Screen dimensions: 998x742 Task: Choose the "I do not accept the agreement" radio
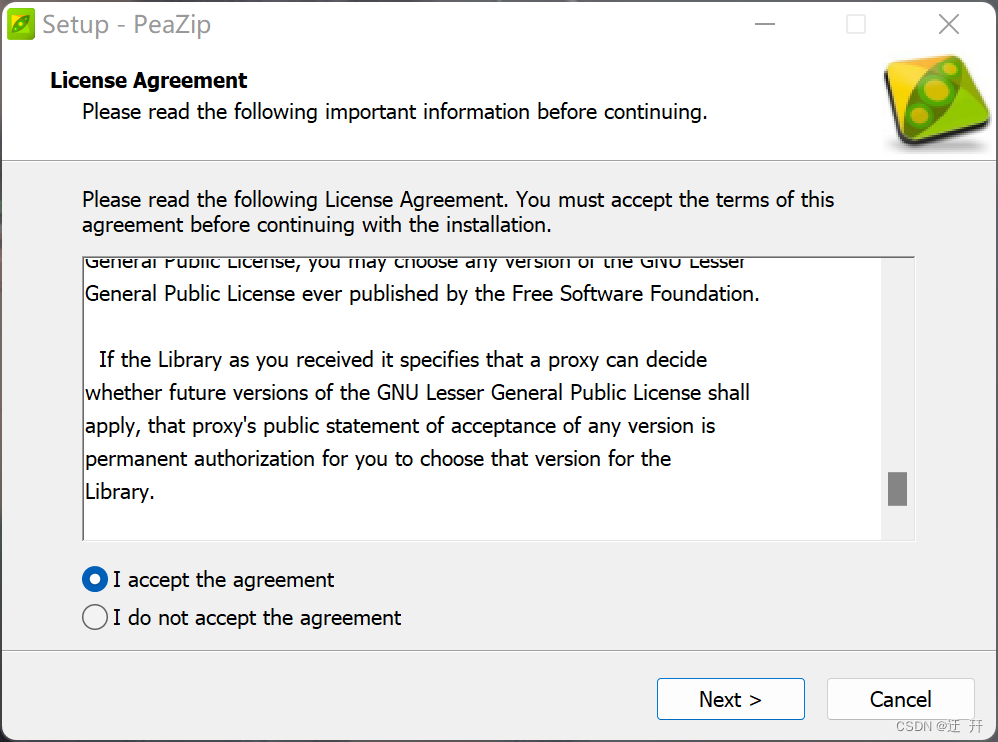95,617
